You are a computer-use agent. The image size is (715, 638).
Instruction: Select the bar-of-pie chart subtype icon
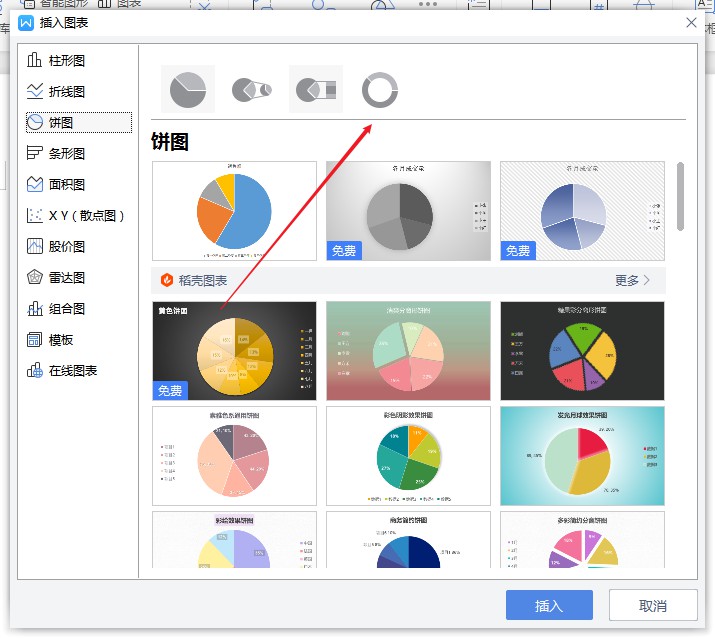click(316, 90)
